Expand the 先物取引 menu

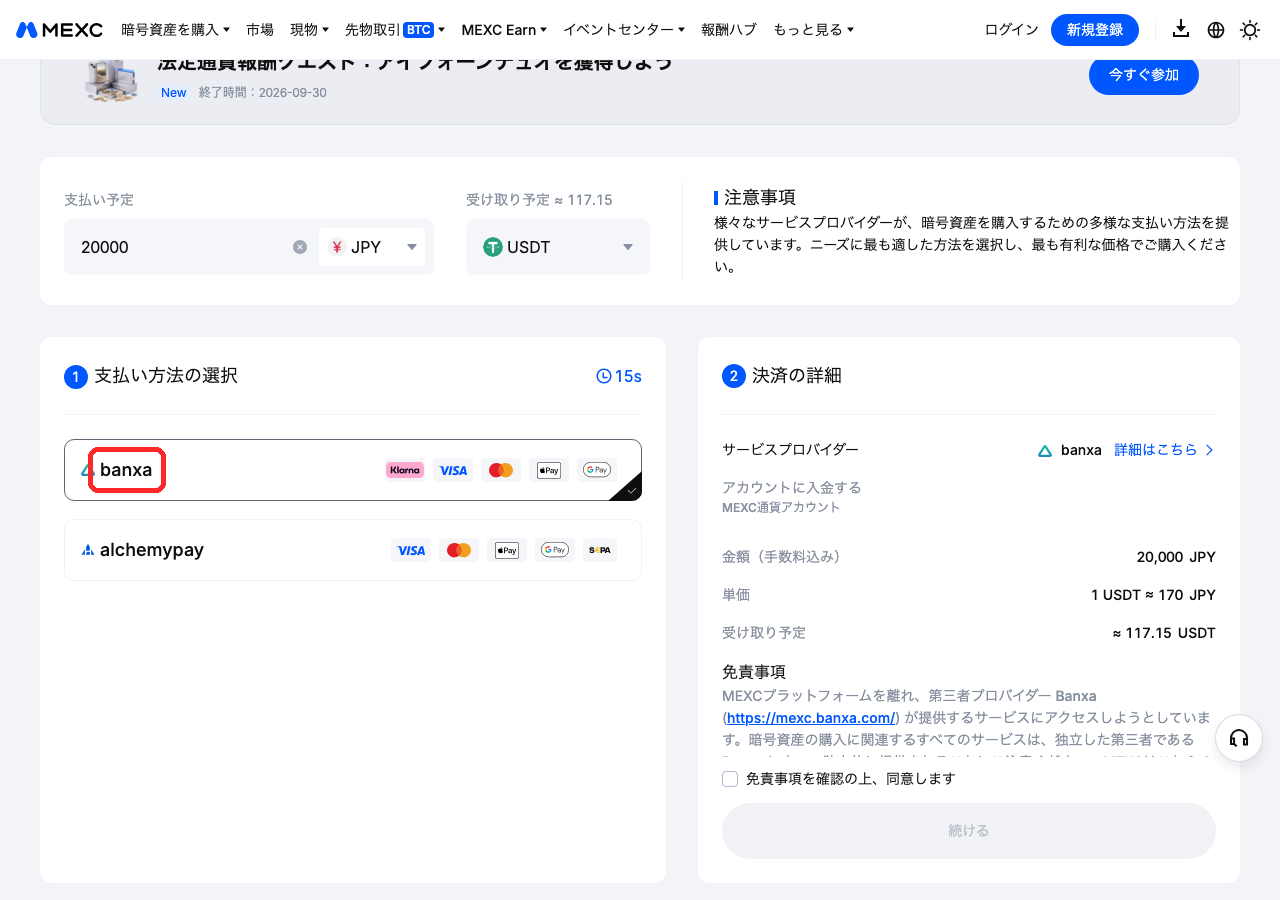click(x=395, y=30)
